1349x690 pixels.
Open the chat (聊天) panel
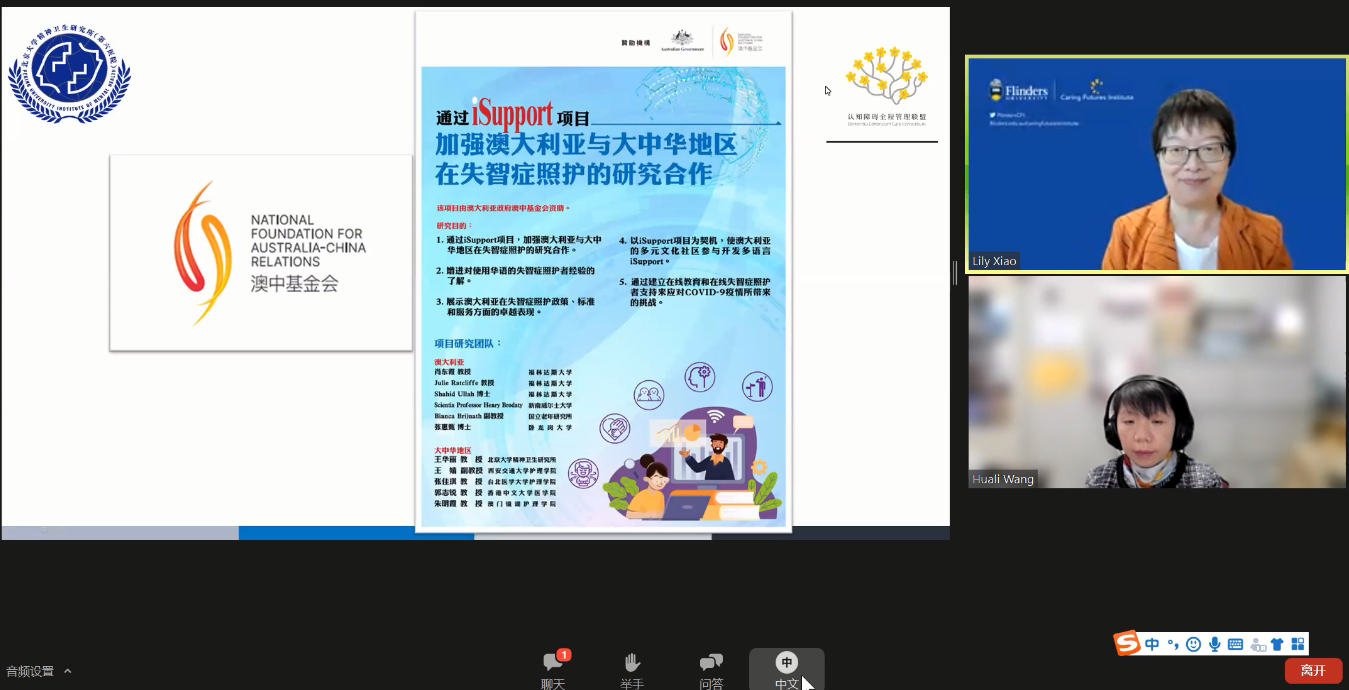tap(553, 670)
